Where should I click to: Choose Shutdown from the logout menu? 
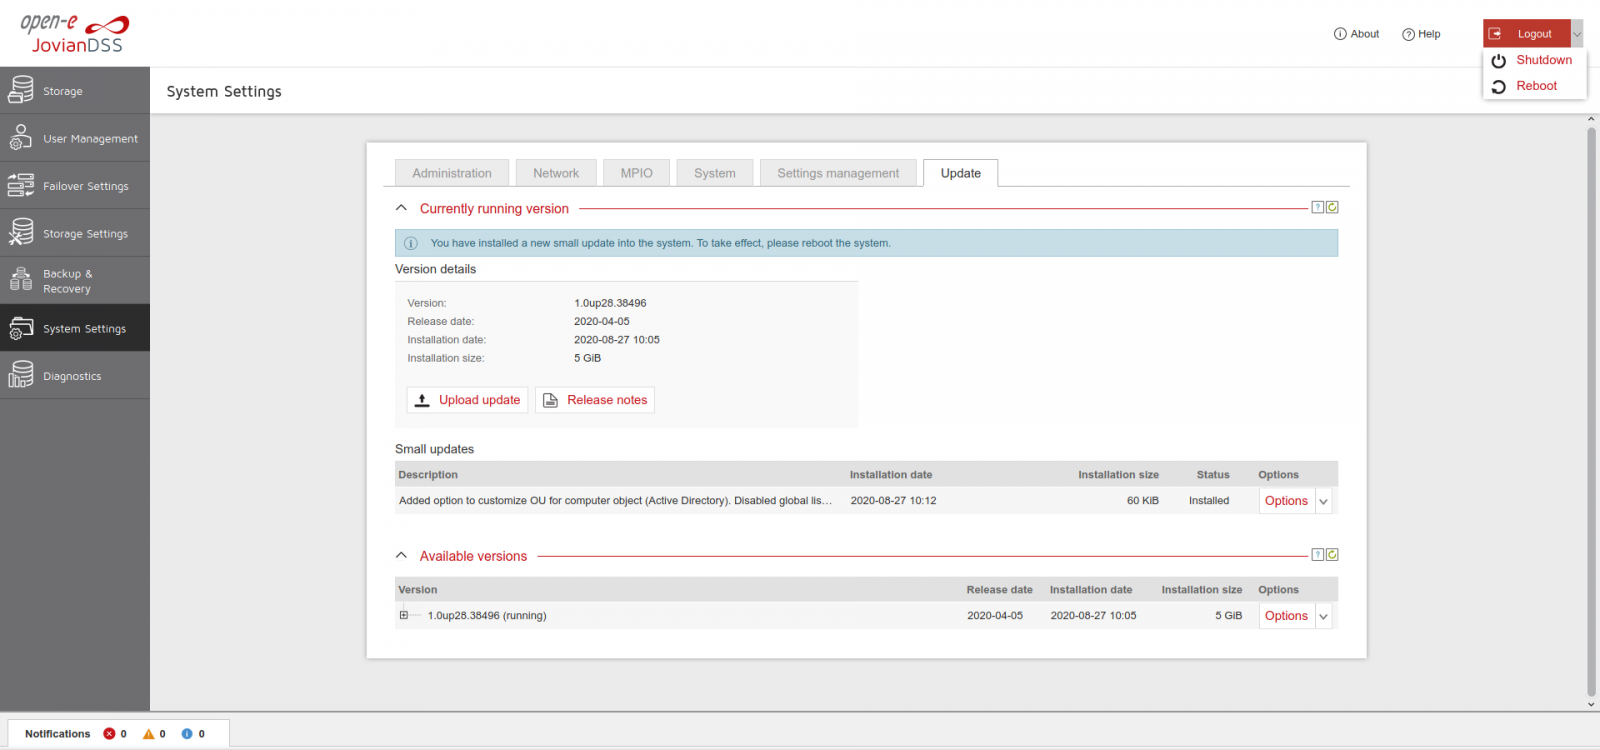(x=1533, y=60)
